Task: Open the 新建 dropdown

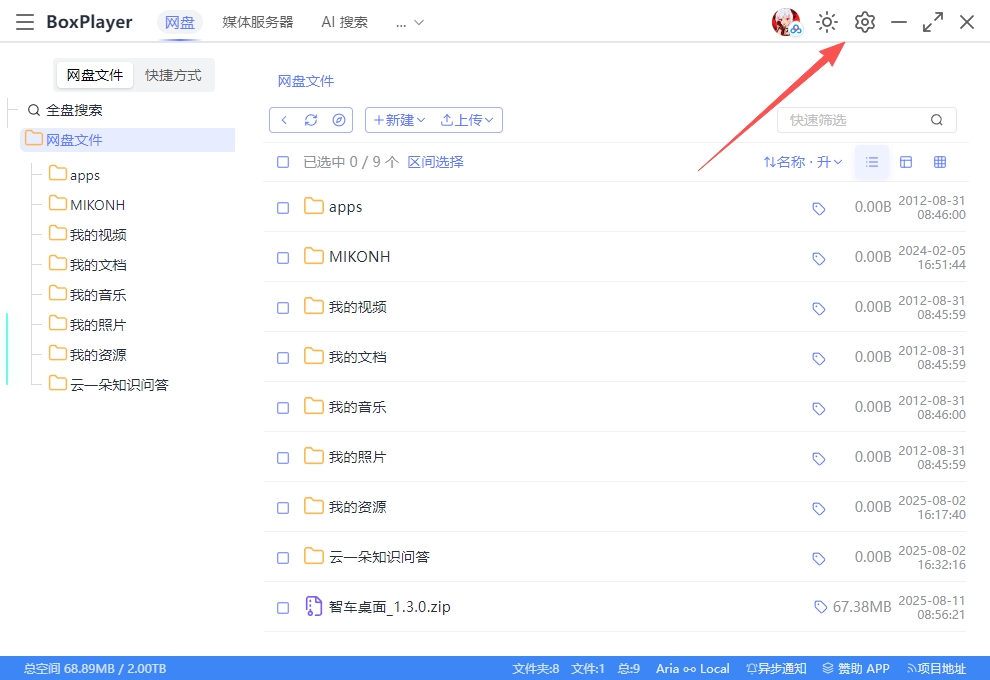Action: click(400, 120)
